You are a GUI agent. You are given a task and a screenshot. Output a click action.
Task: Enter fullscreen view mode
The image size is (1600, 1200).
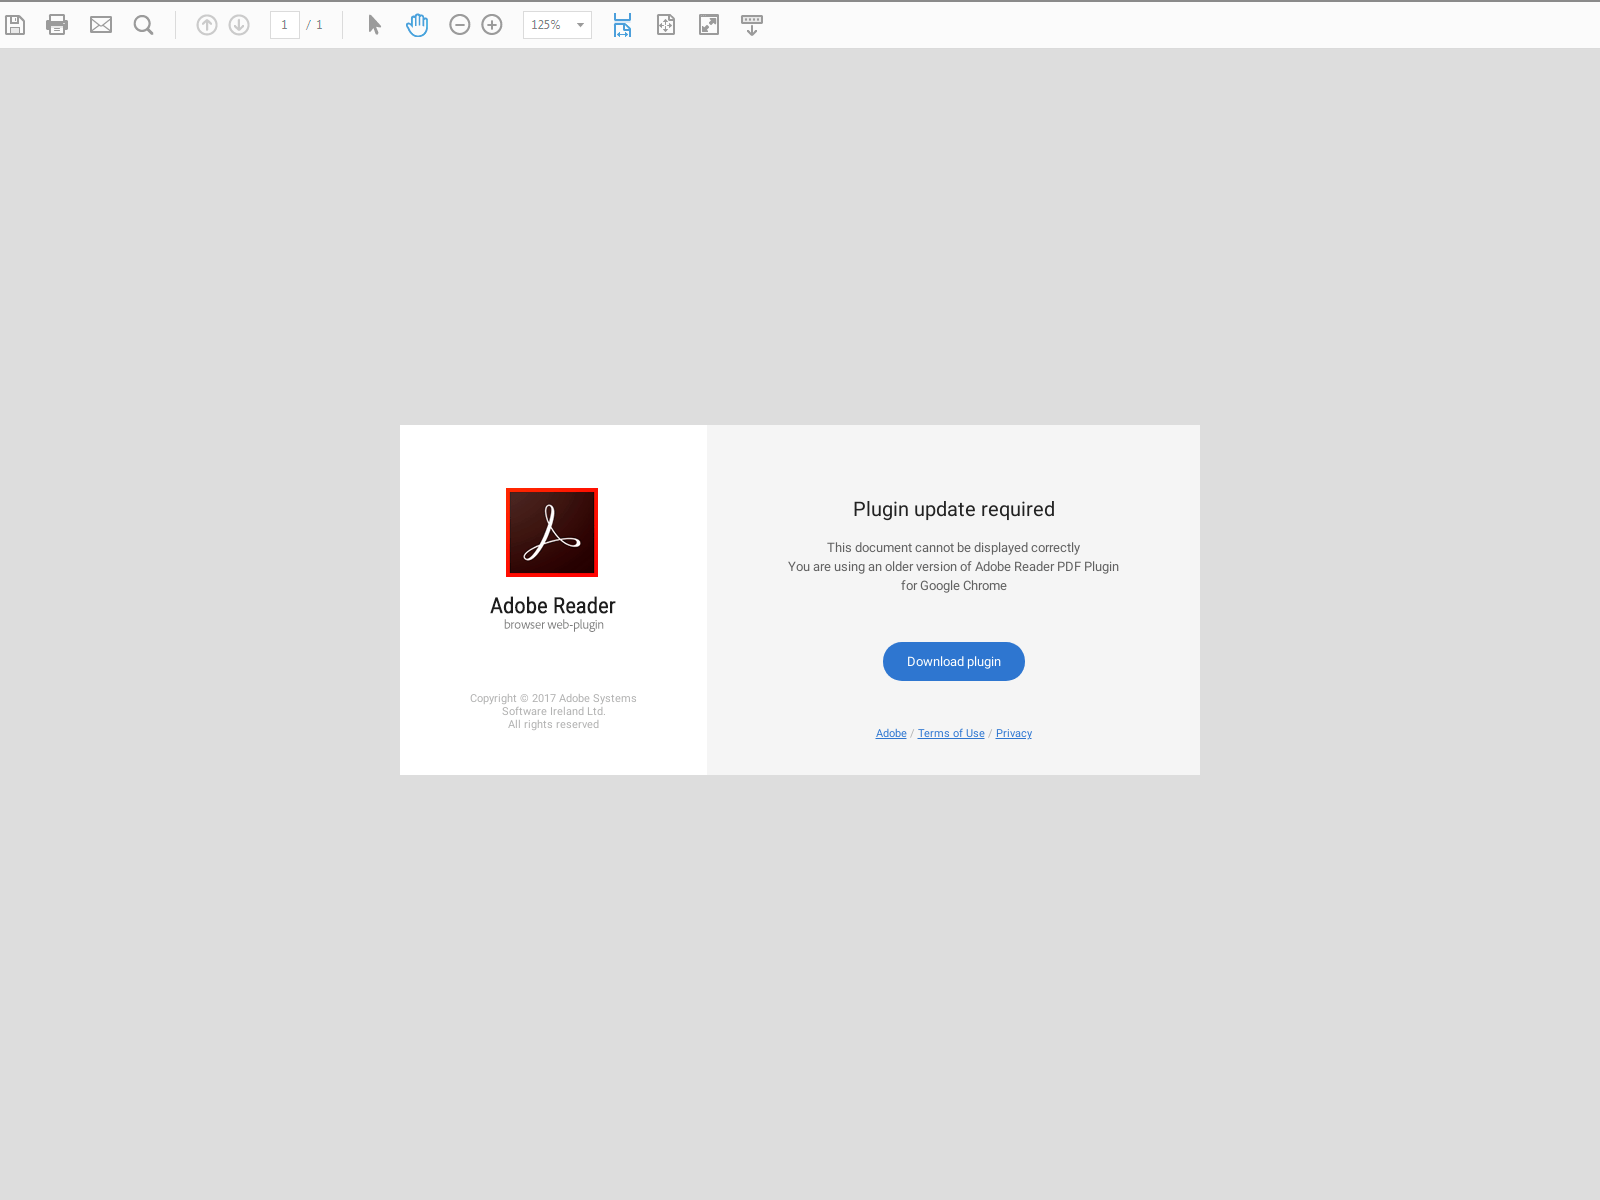(x=708, y=24)
